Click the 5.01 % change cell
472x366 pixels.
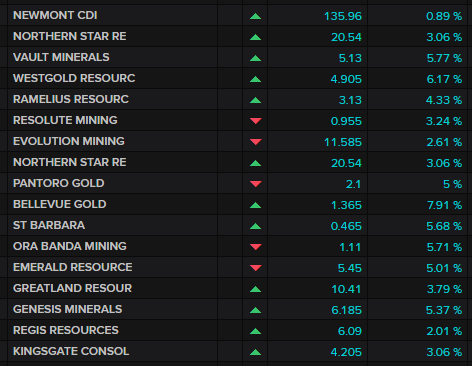444,268
